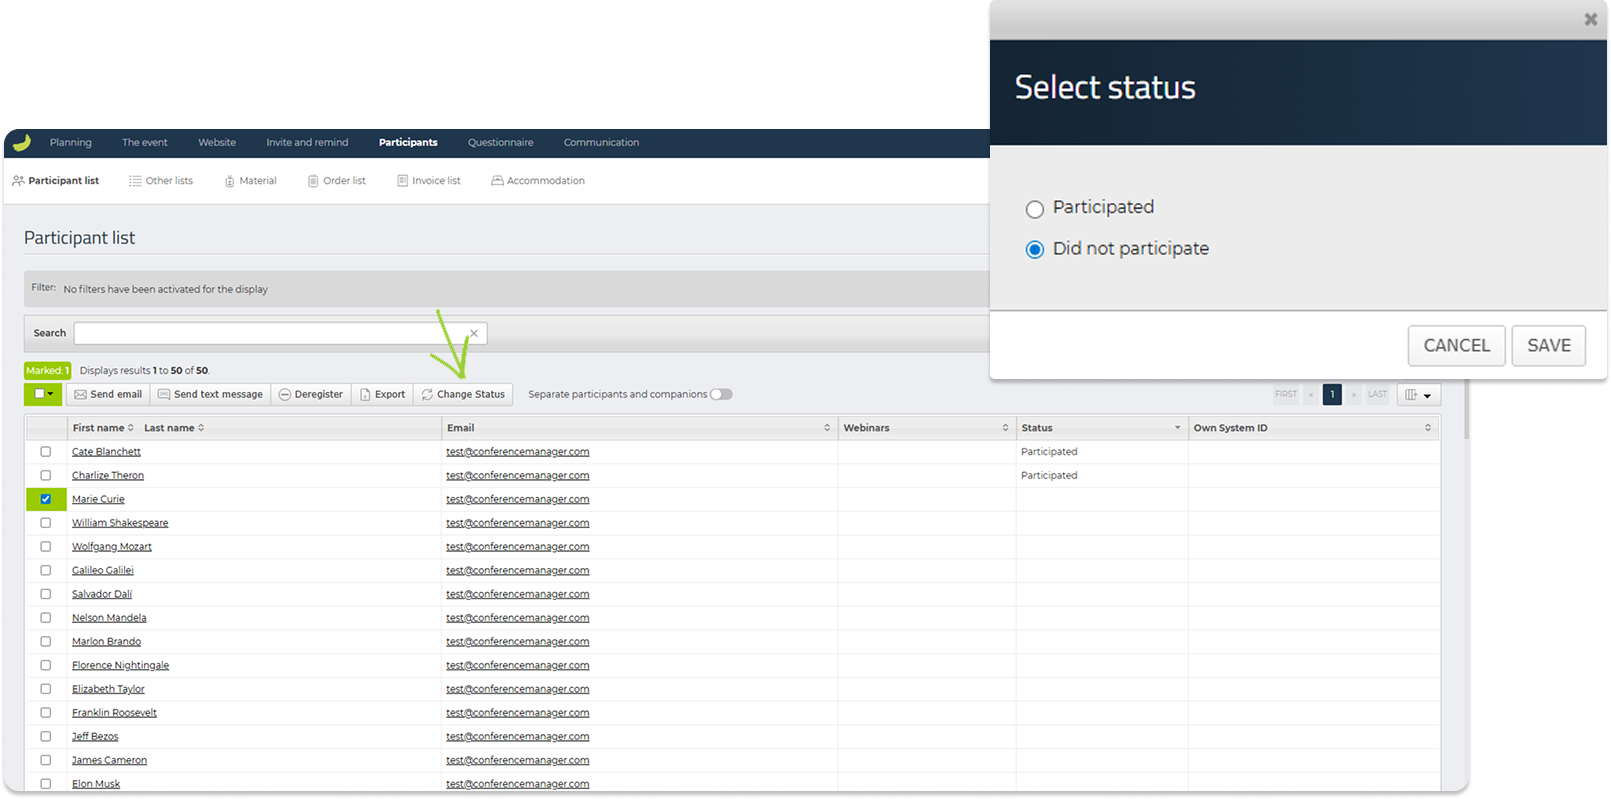
Task: Open the Questionnaire menu
Action: (x=501, y=143)
